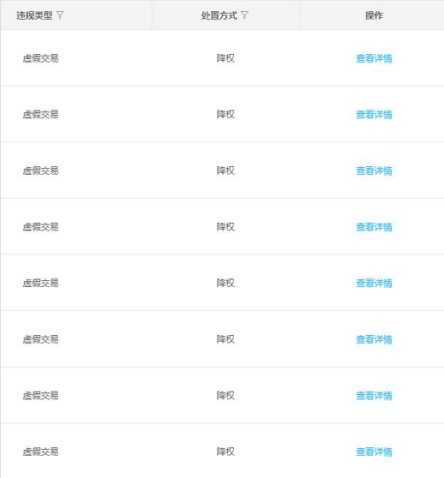Screen dimensions: 444x478
Task: Select 降权 cell in last row
Action: tap(226, 452)
